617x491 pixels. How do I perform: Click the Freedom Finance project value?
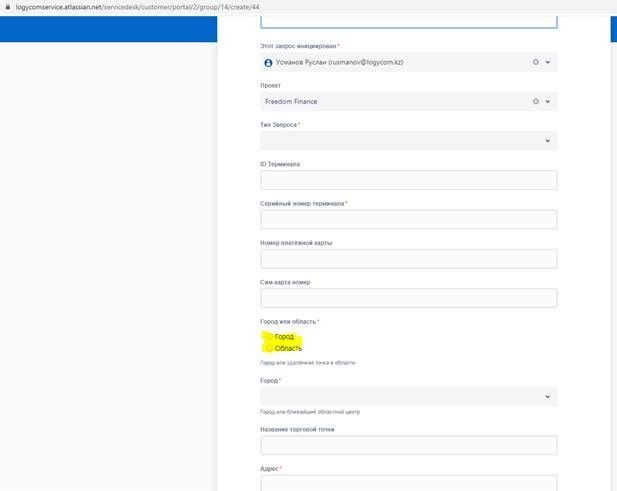coord(291,102)
